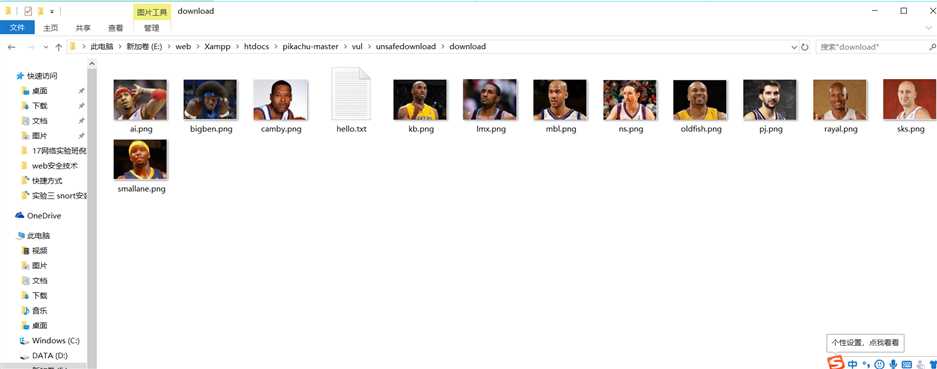Navigate to Xampp in the address path

(217, 46)
